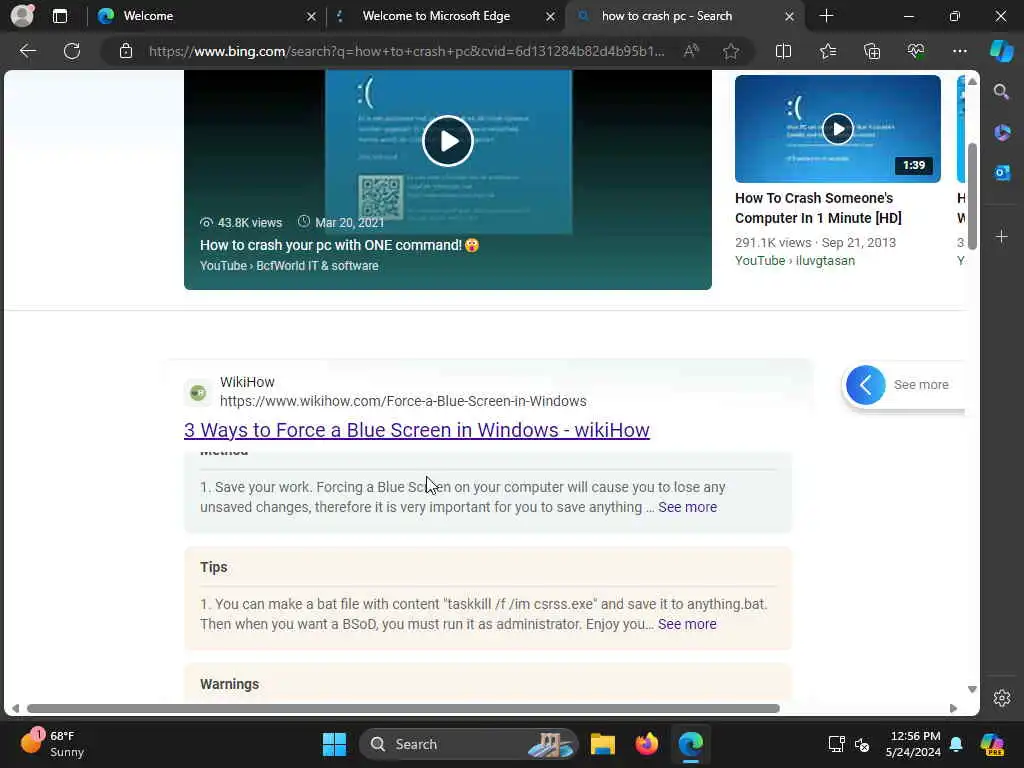1024x768 pixels.
Task: Play How To Crash Someone's Computer video
Action: [837, 129]
